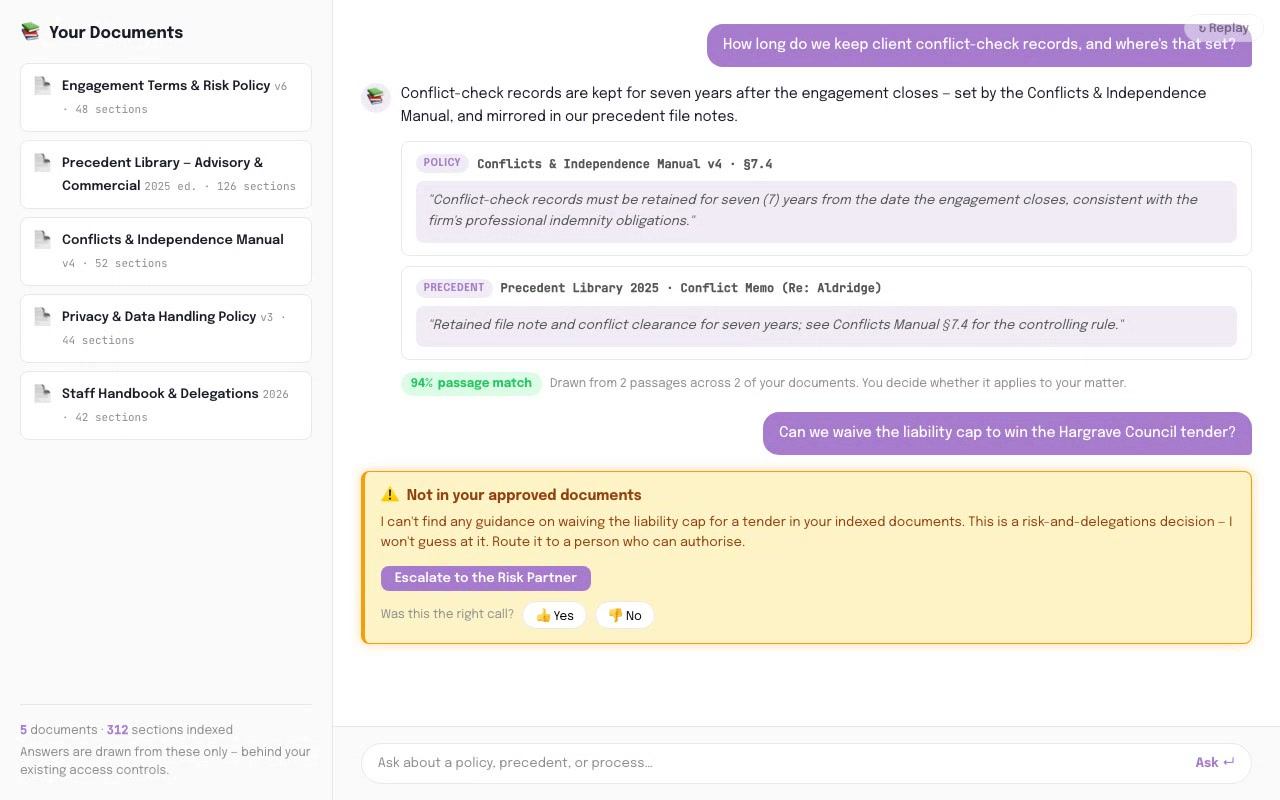Image resolution: width=1280 pixels, height=800 pixels.
Task: Click Escalate to the Risk Partner
Action: point(485,578)
